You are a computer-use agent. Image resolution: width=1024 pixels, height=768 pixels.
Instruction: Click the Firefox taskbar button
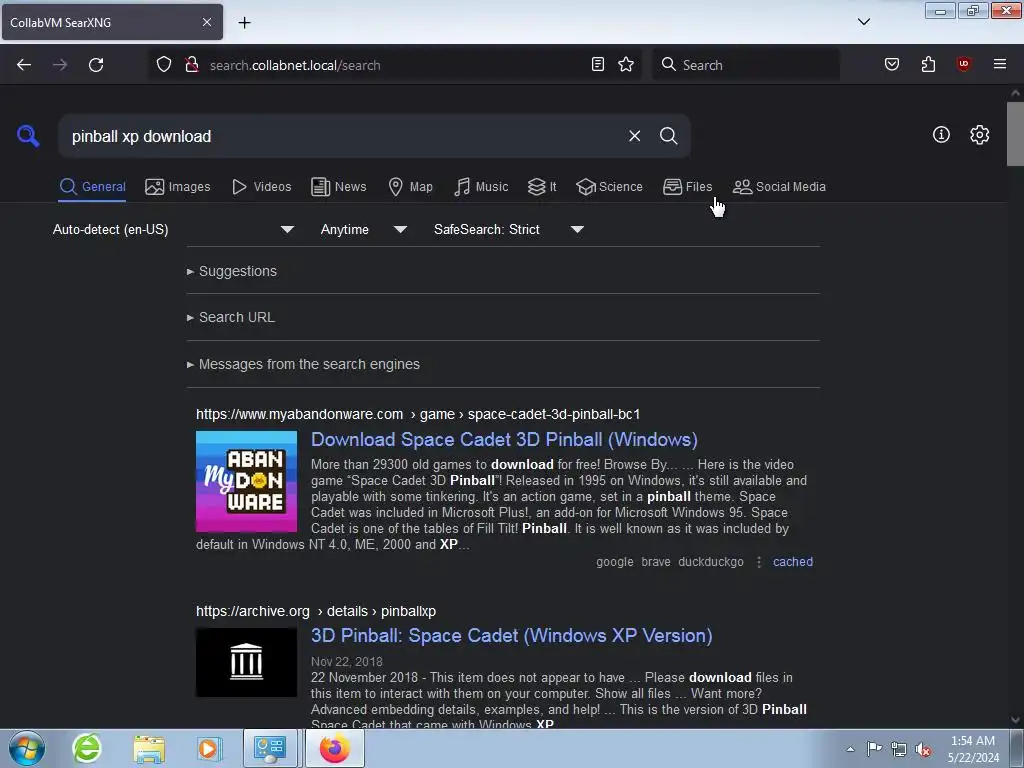(334, 748)
